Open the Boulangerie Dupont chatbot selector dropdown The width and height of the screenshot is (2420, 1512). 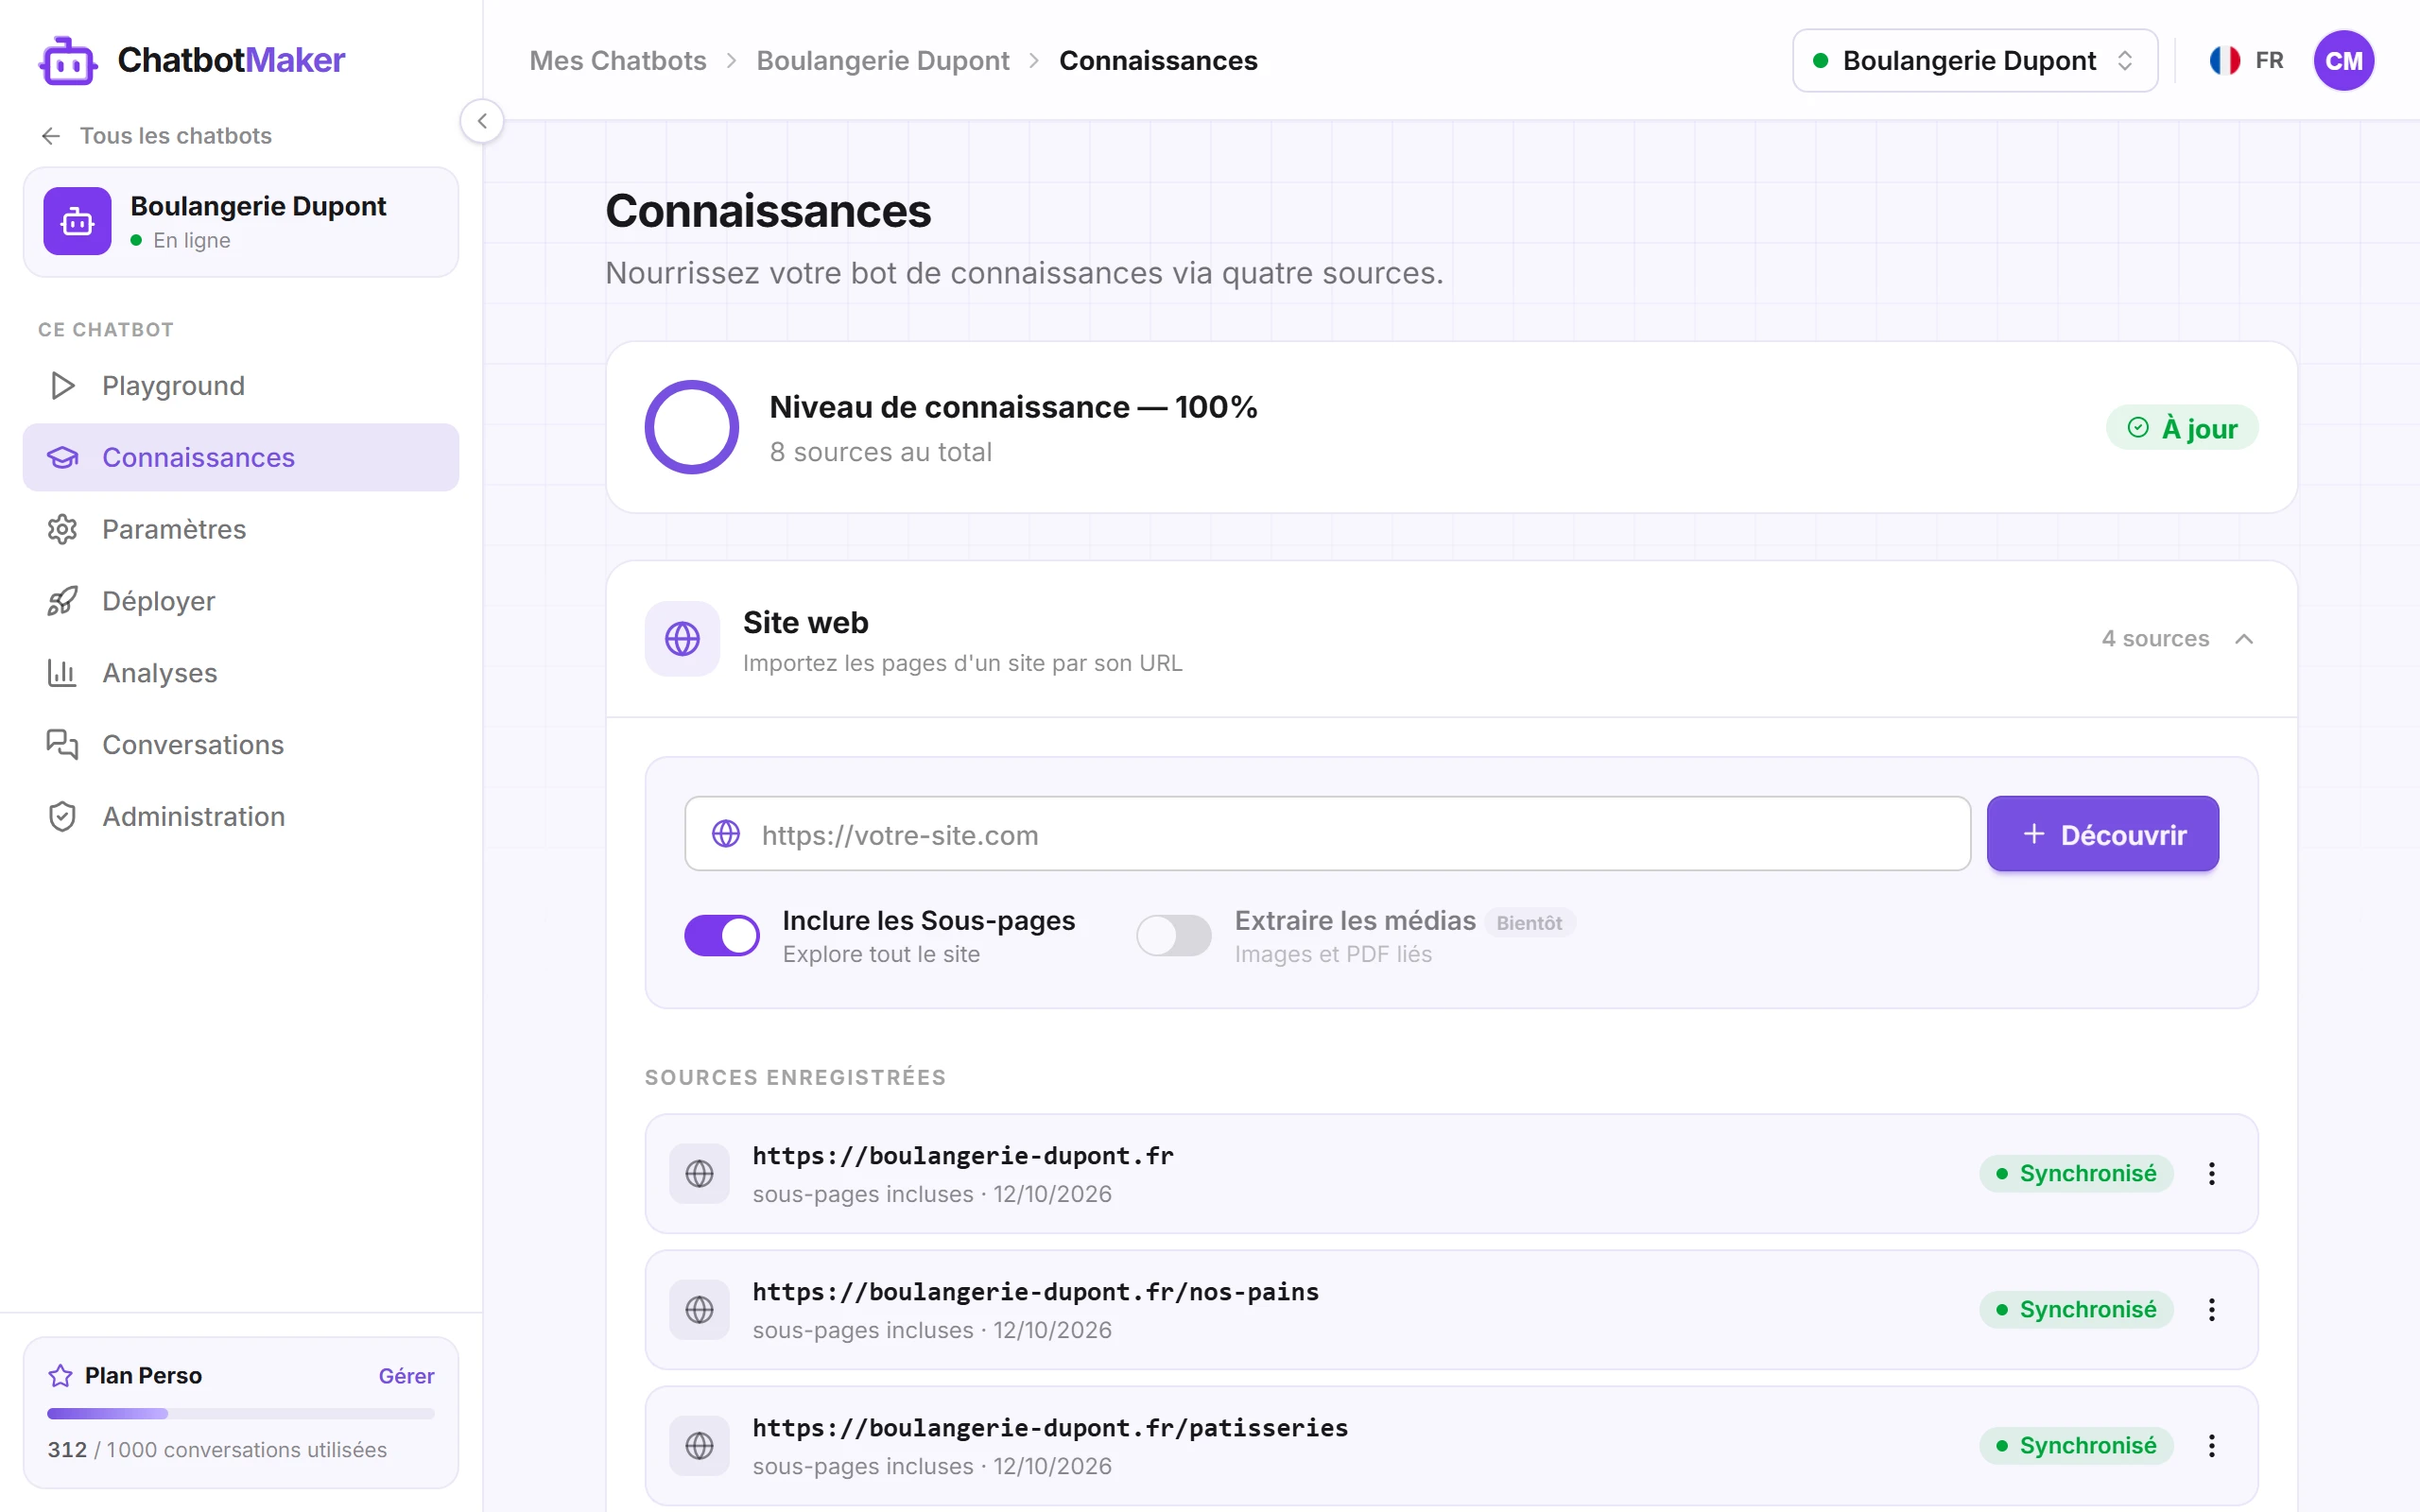click(x=1974, y=61)
